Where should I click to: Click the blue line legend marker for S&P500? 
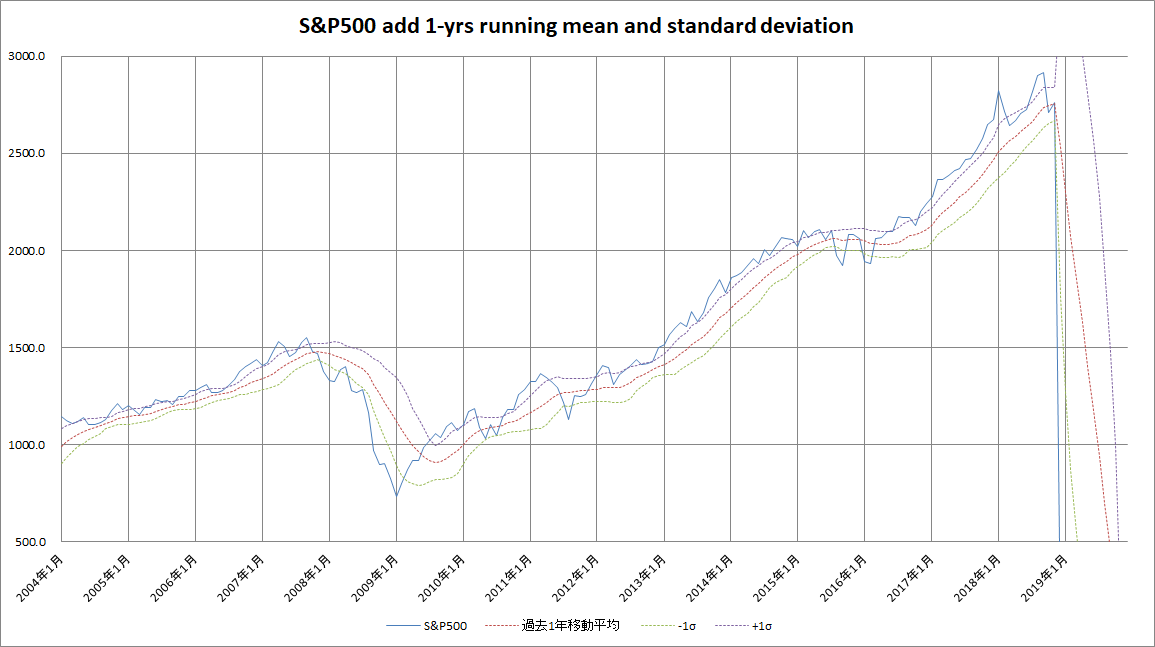point(403,626)
